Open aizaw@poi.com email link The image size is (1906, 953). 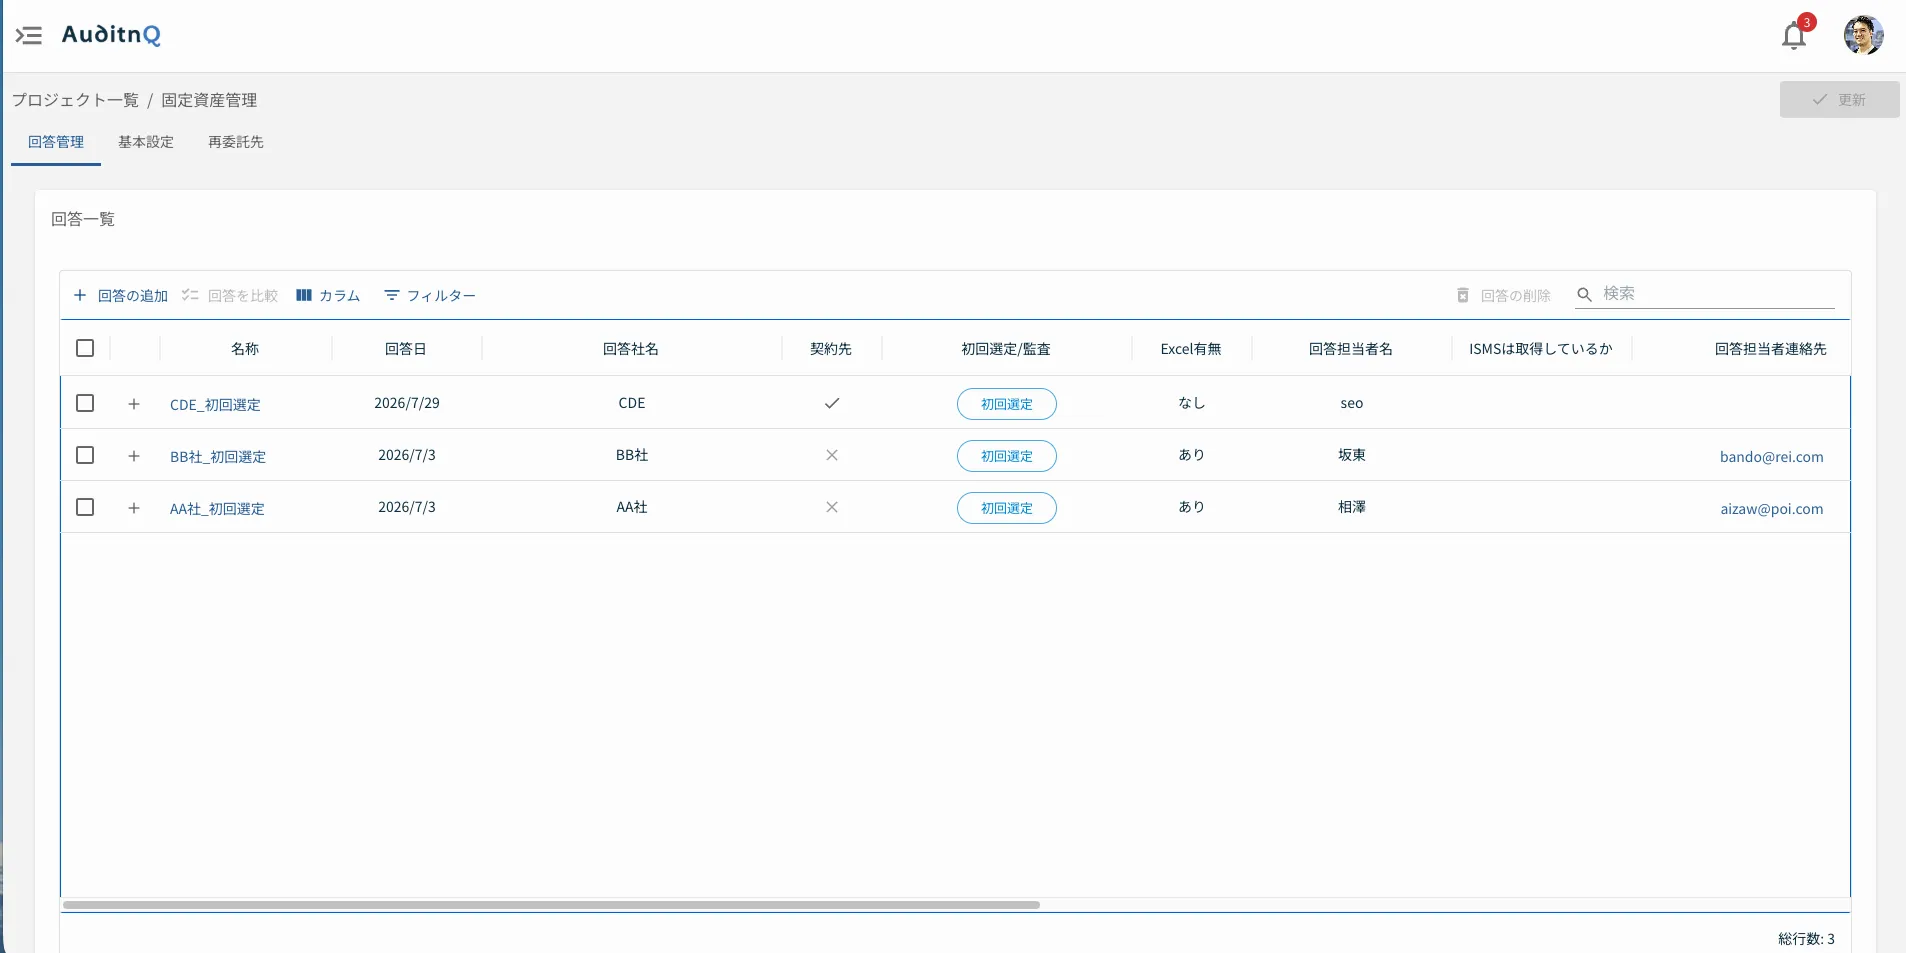(1772, 509)
